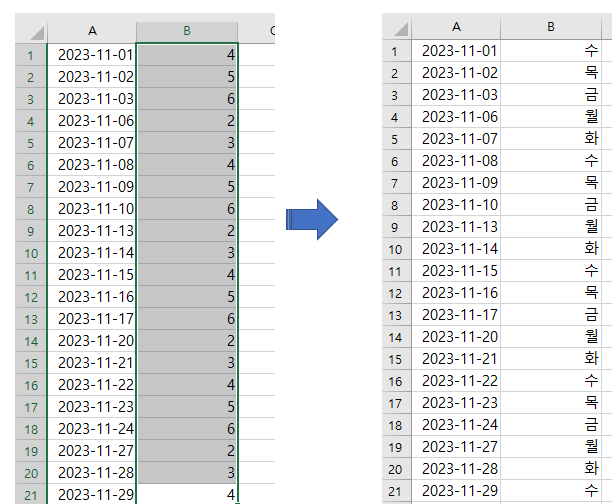Click value 3 beside 2023-11-07
The width and height of the screenshot is (612, 504).
click(187, 143)
